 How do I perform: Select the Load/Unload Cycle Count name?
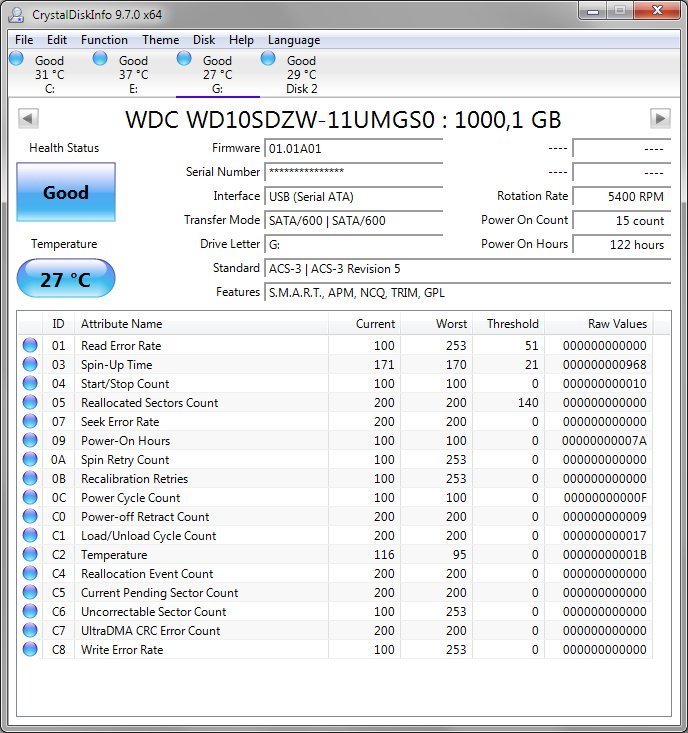149,536
